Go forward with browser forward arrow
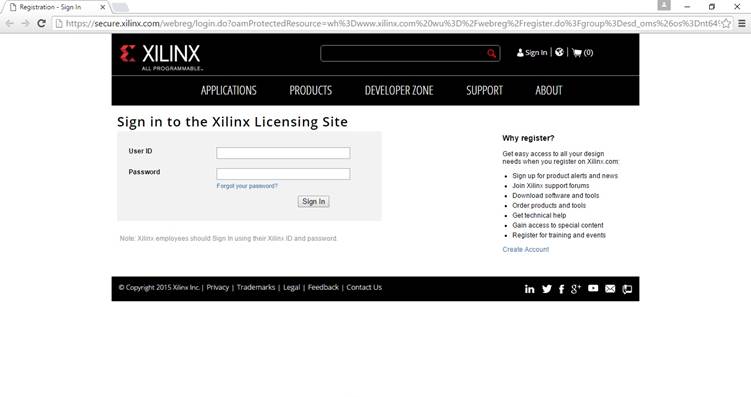Viewport: 751px width, 397px height. pyautogui.click(x=25, y=23)
